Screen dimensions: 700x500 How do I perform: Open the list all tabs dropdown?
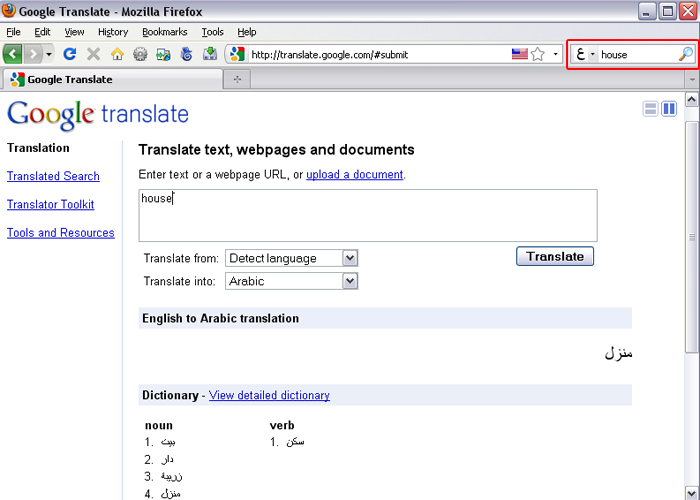point(692,79)
